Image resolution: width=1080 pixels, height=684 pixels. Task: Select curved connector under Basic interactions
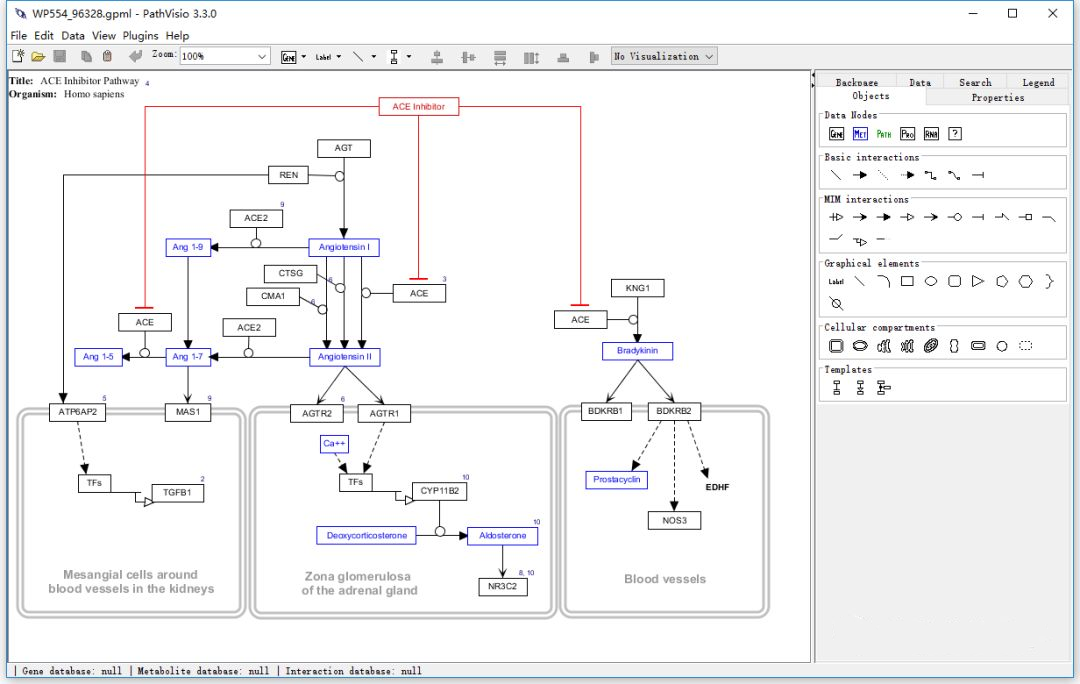(954, 175)
